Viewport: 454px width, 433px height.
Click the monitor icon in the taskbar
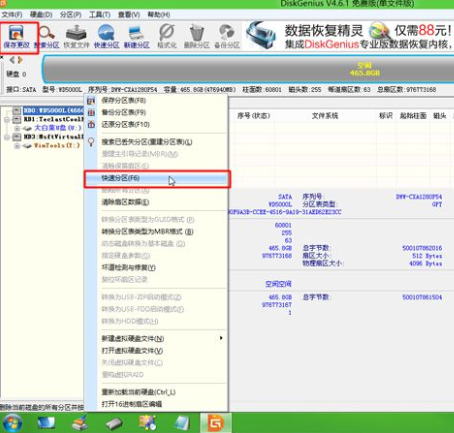point(46,423)
